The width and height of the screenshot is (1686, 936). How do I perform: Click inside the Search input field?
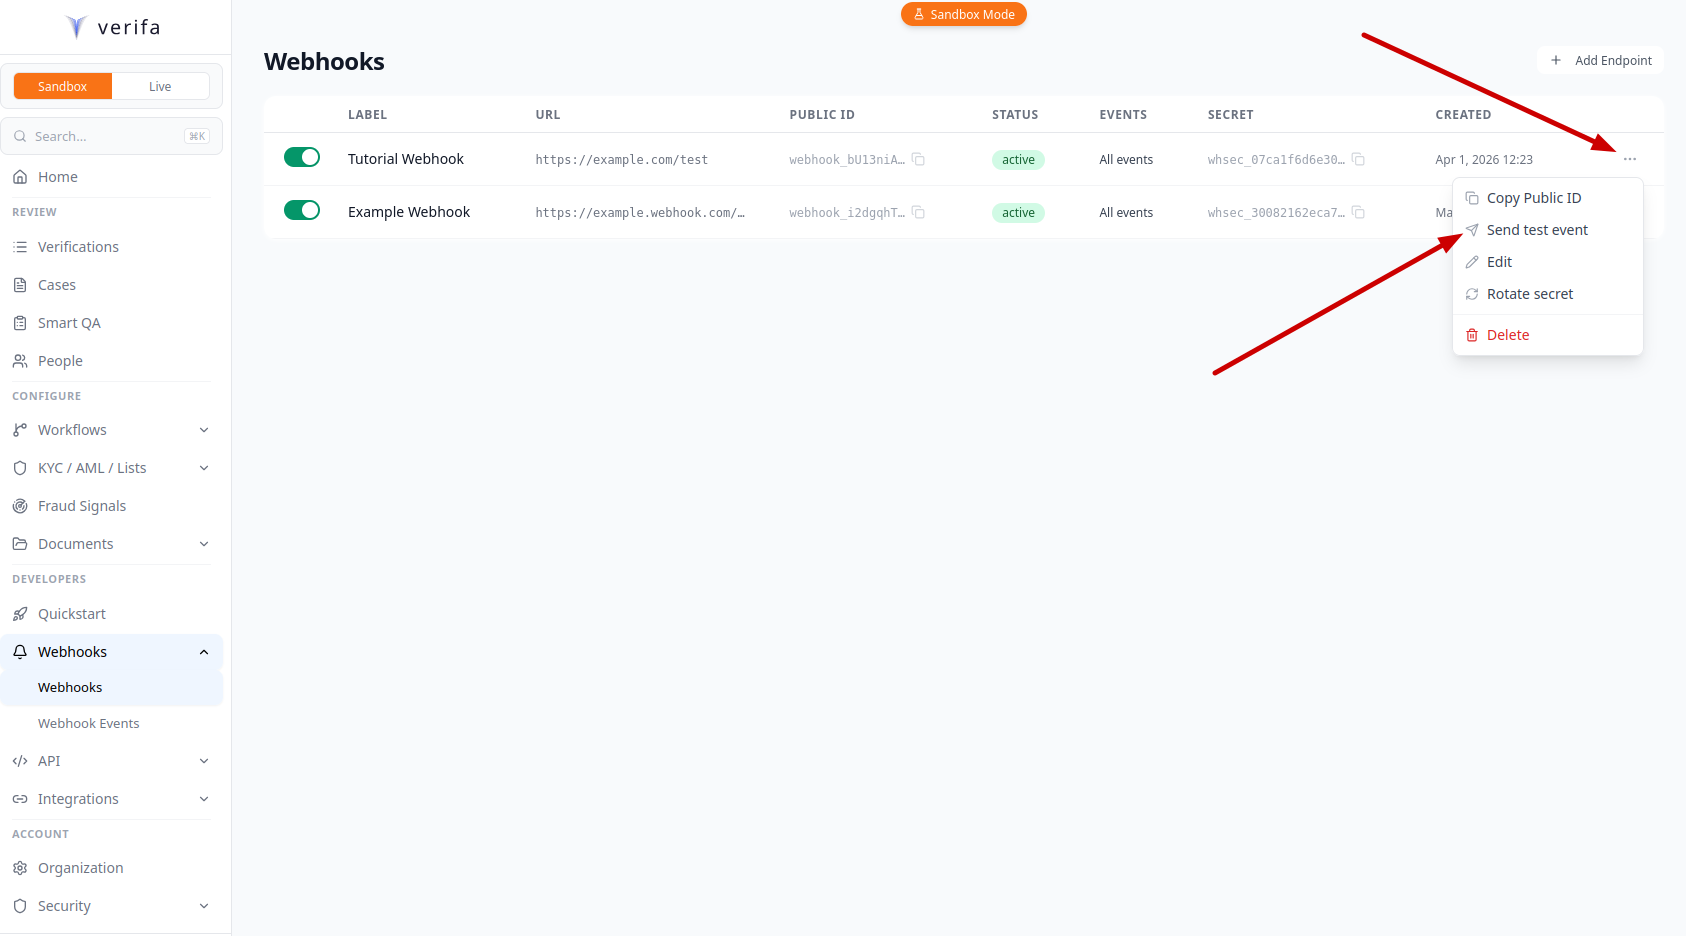pos(100,136)
